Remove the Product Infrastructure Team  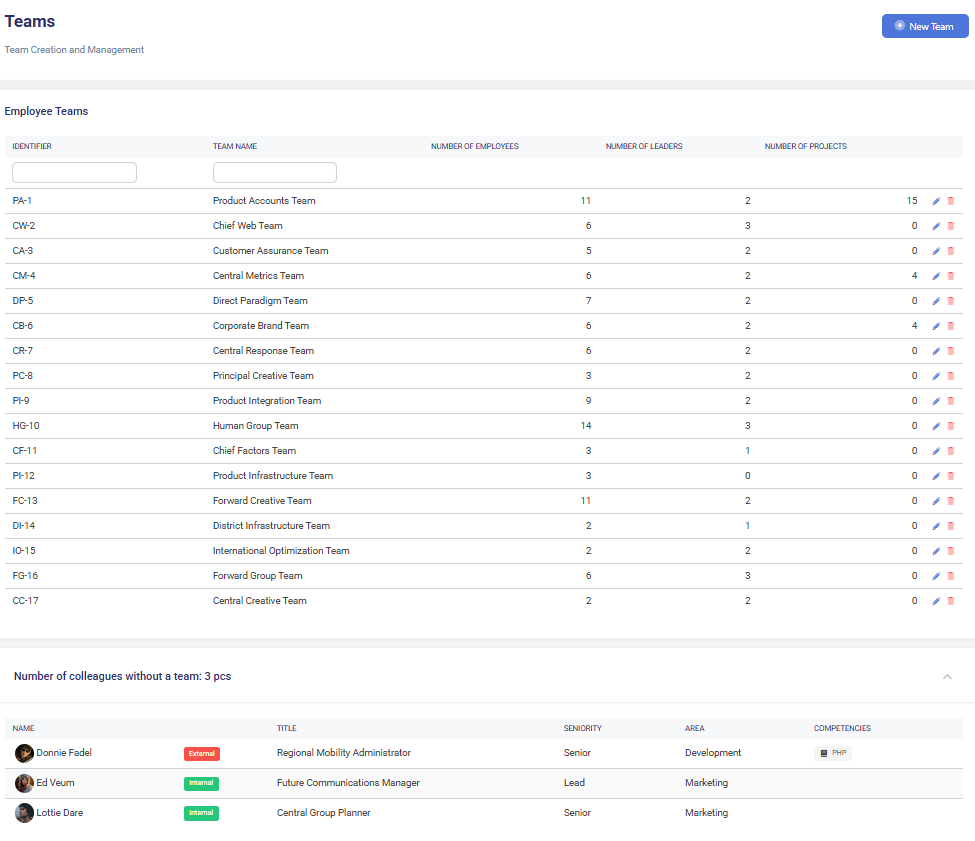point(950,476)
